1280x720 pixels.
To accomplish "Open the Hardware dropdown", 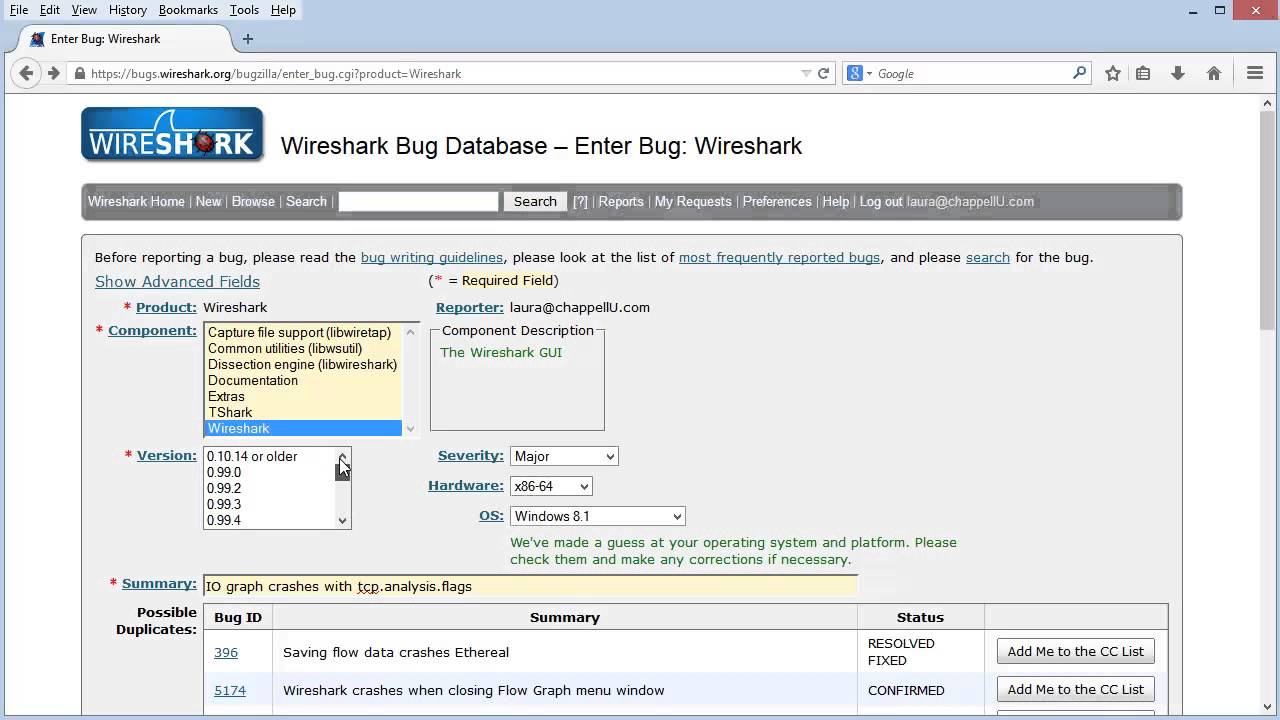I will point(551,486).
